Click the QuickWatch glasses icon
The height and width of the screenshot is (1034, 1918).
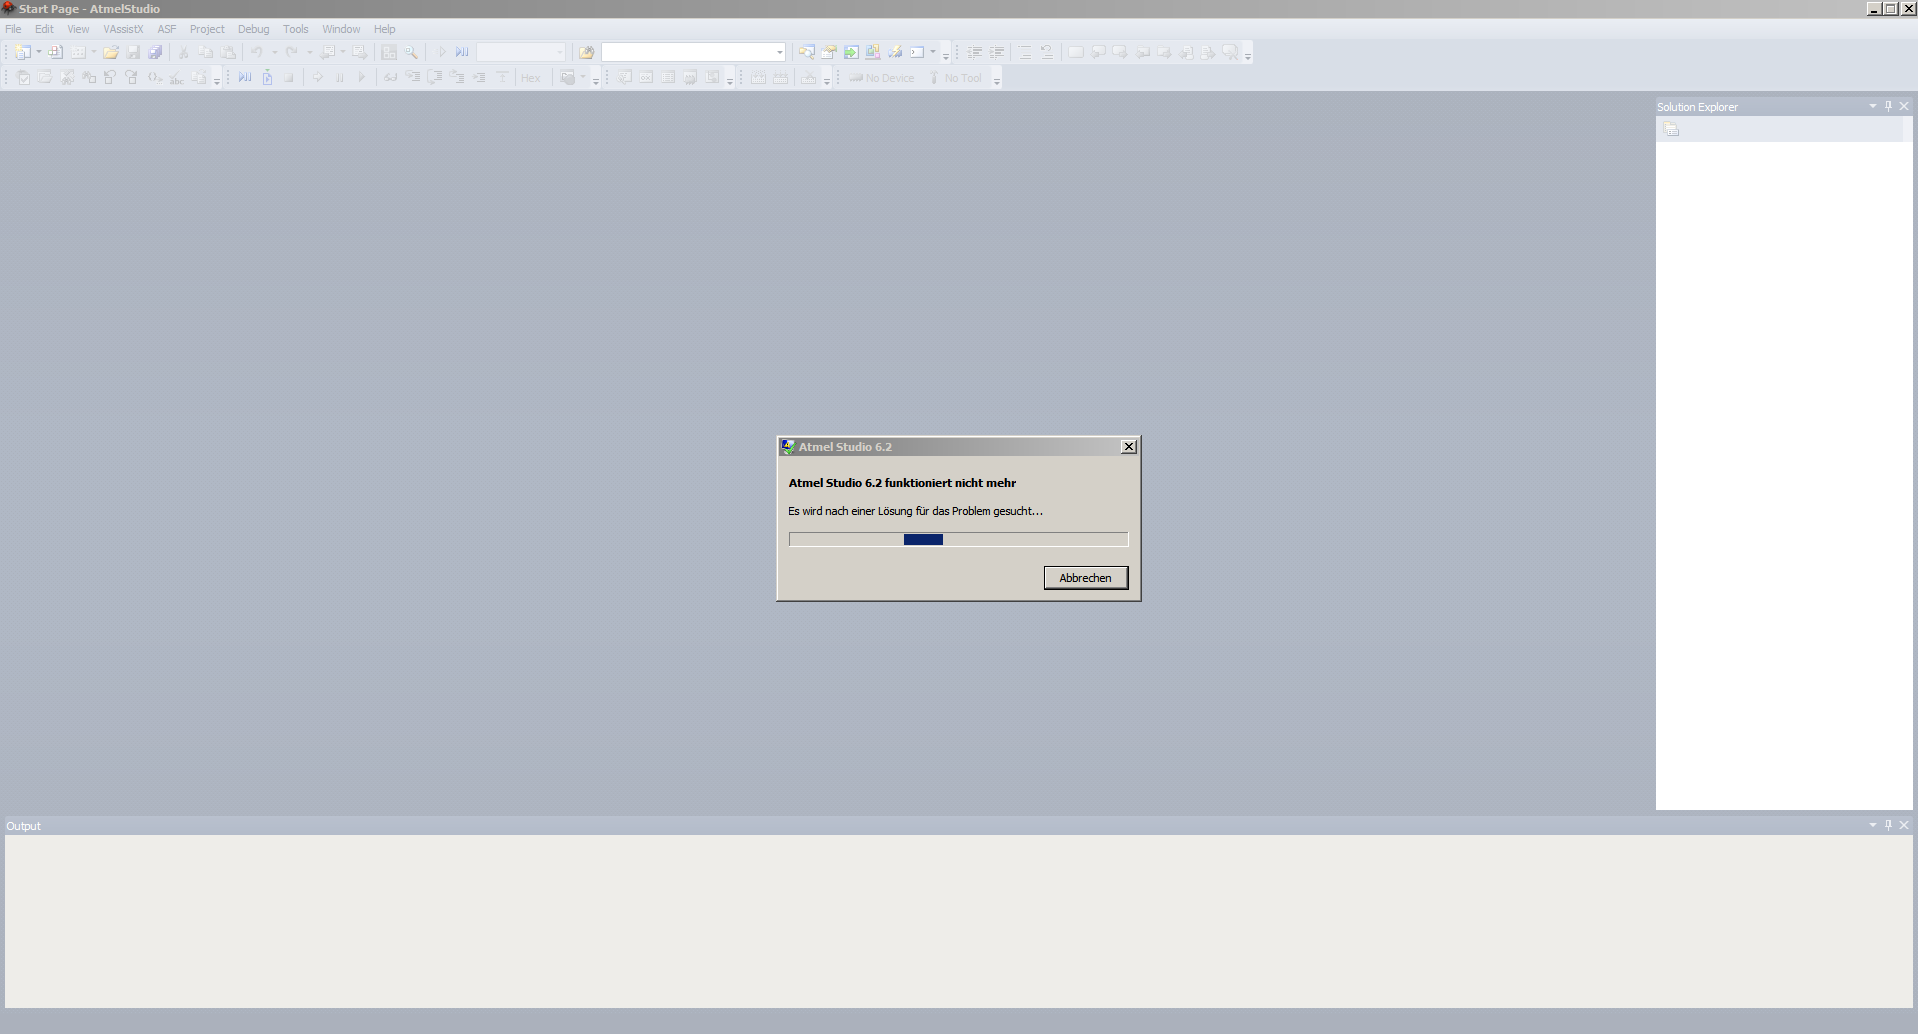pyautogui.click(x=391, y=77)
